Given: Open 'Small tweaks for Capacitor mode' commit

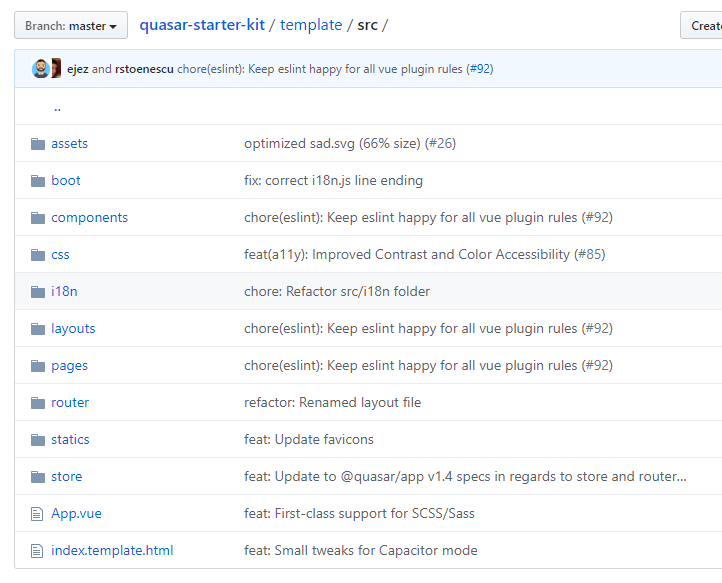Looking at the screenshot, I should [361, 551].
